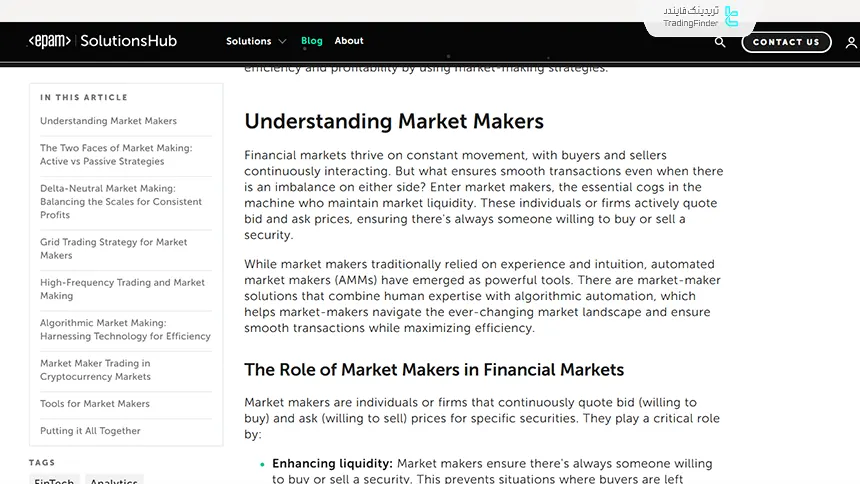Go to Grid Trading Strategy section
Viewport: 860px width, 484px height.
point(114,248)
